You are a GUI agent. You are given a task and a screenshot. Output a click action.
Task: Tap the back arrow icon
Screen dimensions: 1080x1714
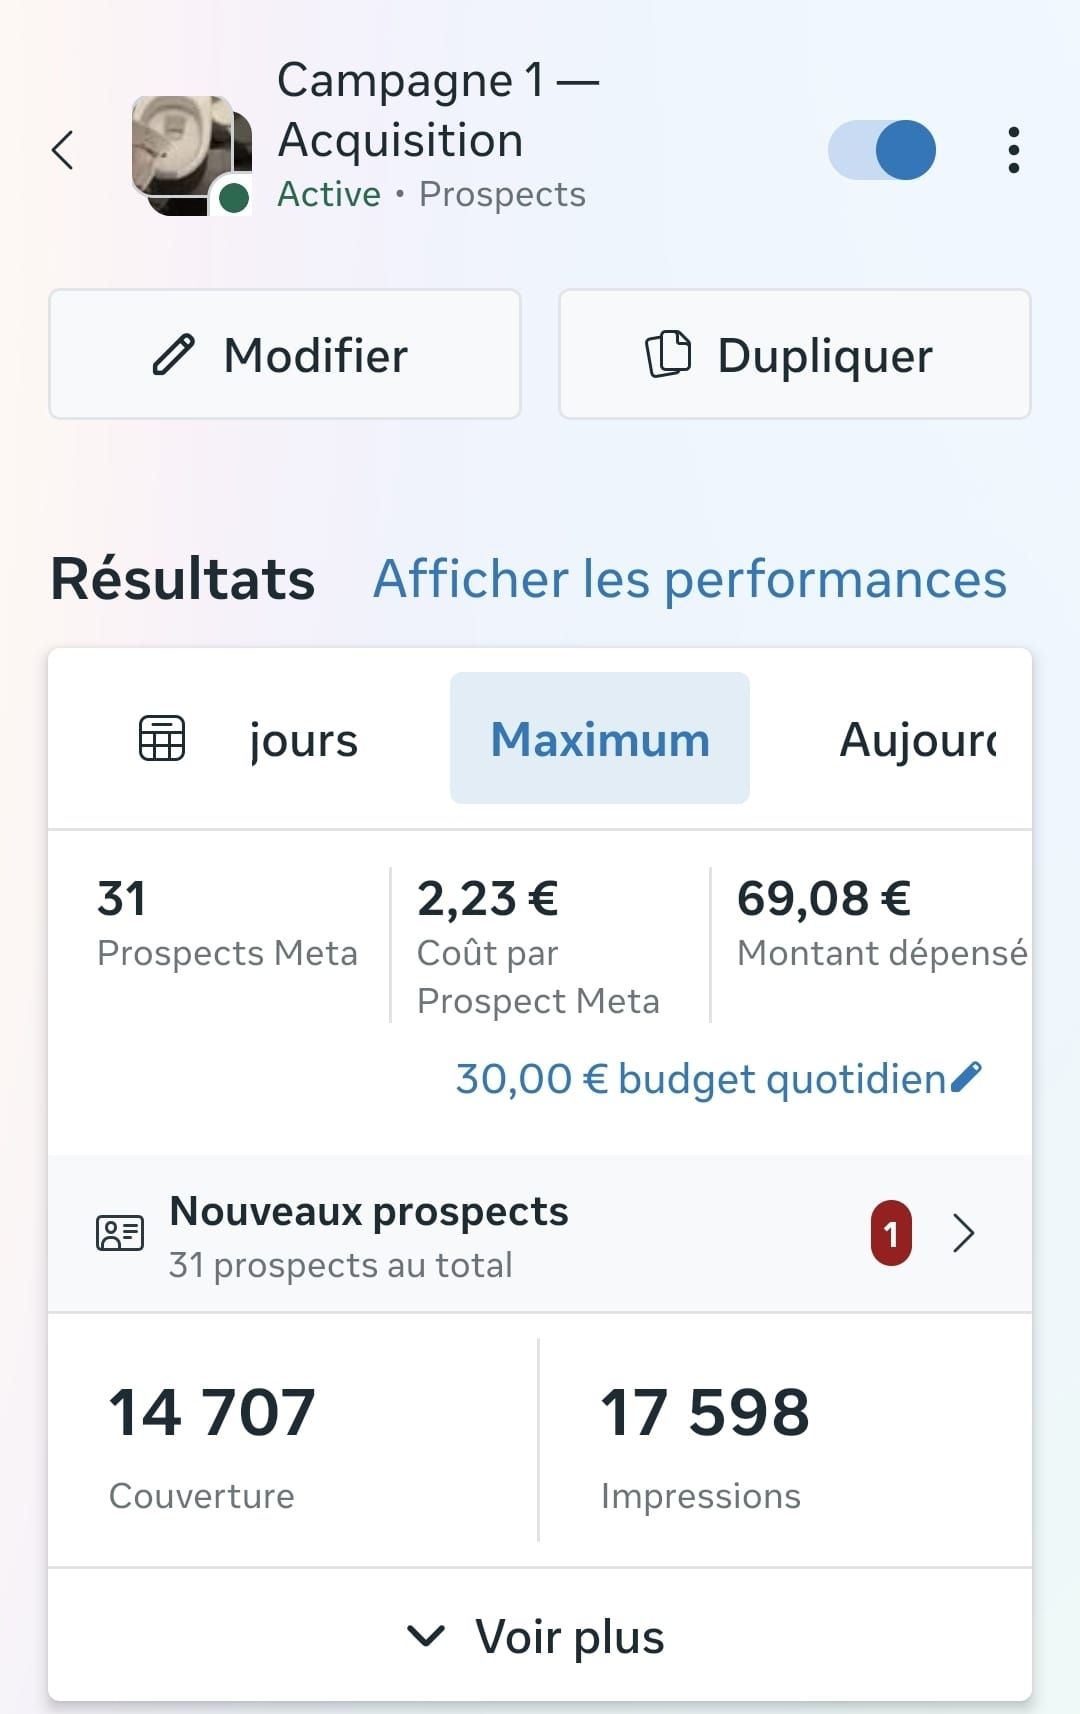(63, 150)
